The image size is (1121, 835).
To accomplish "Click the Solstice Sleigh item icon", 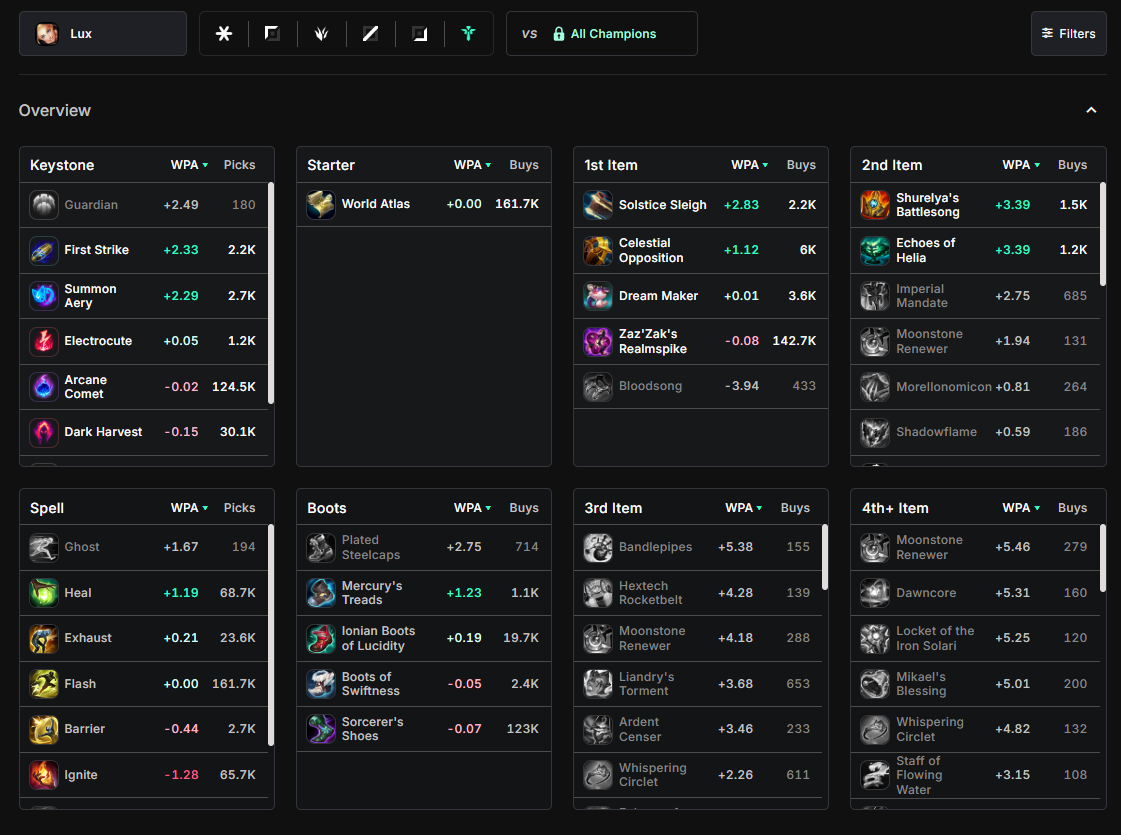I will (x=598, y=204).
